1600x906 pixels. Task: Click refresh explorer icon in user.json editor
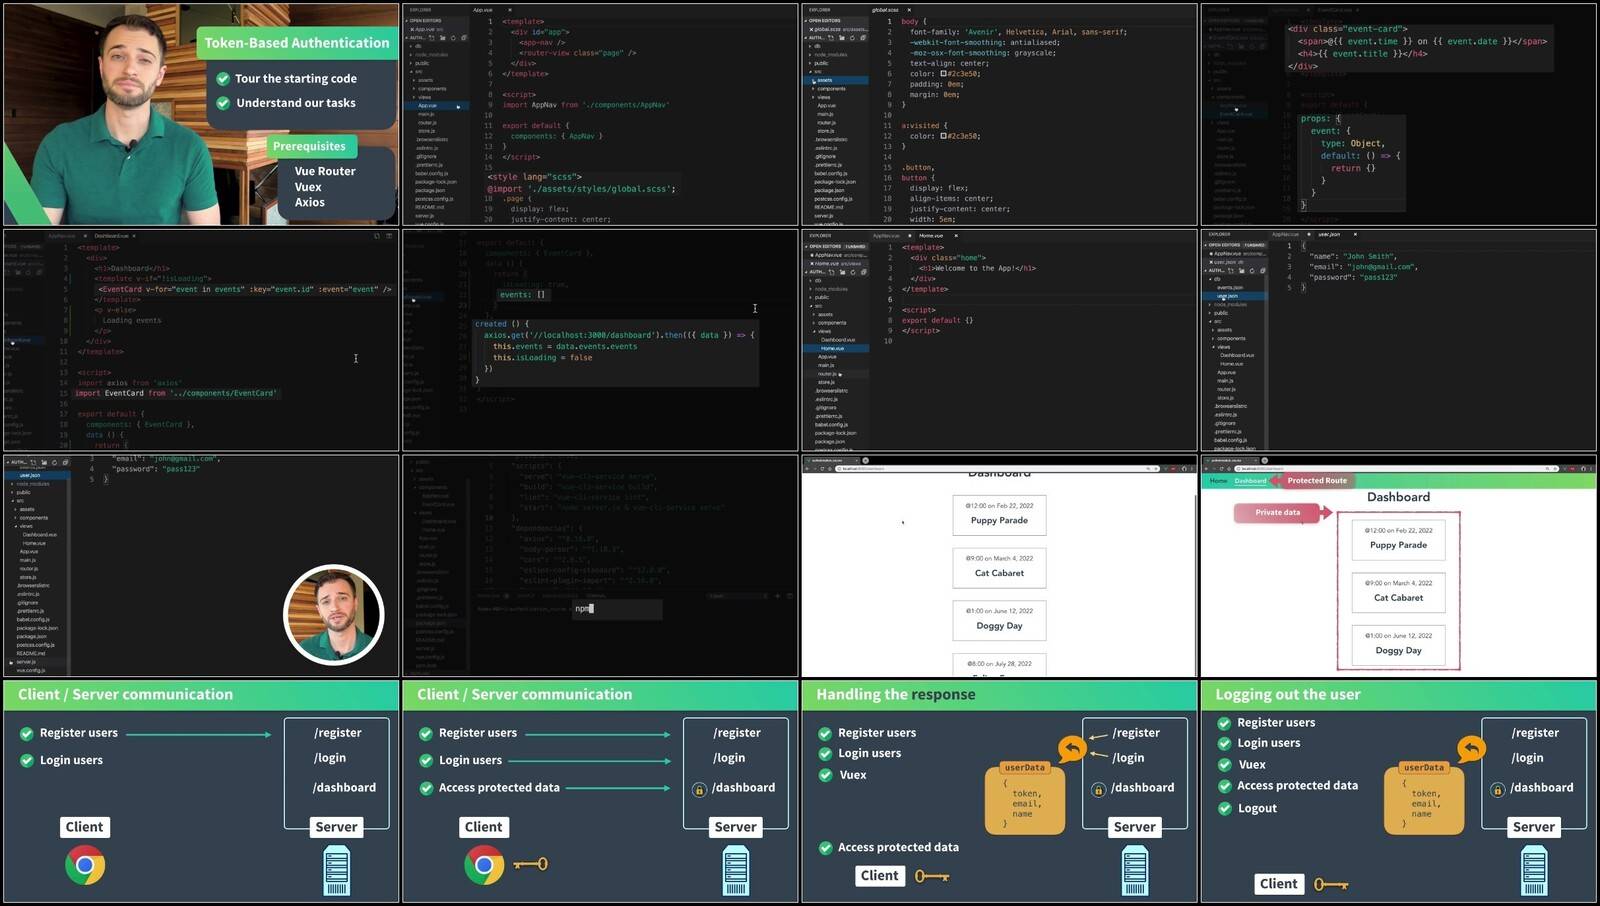pos(1254,271)
